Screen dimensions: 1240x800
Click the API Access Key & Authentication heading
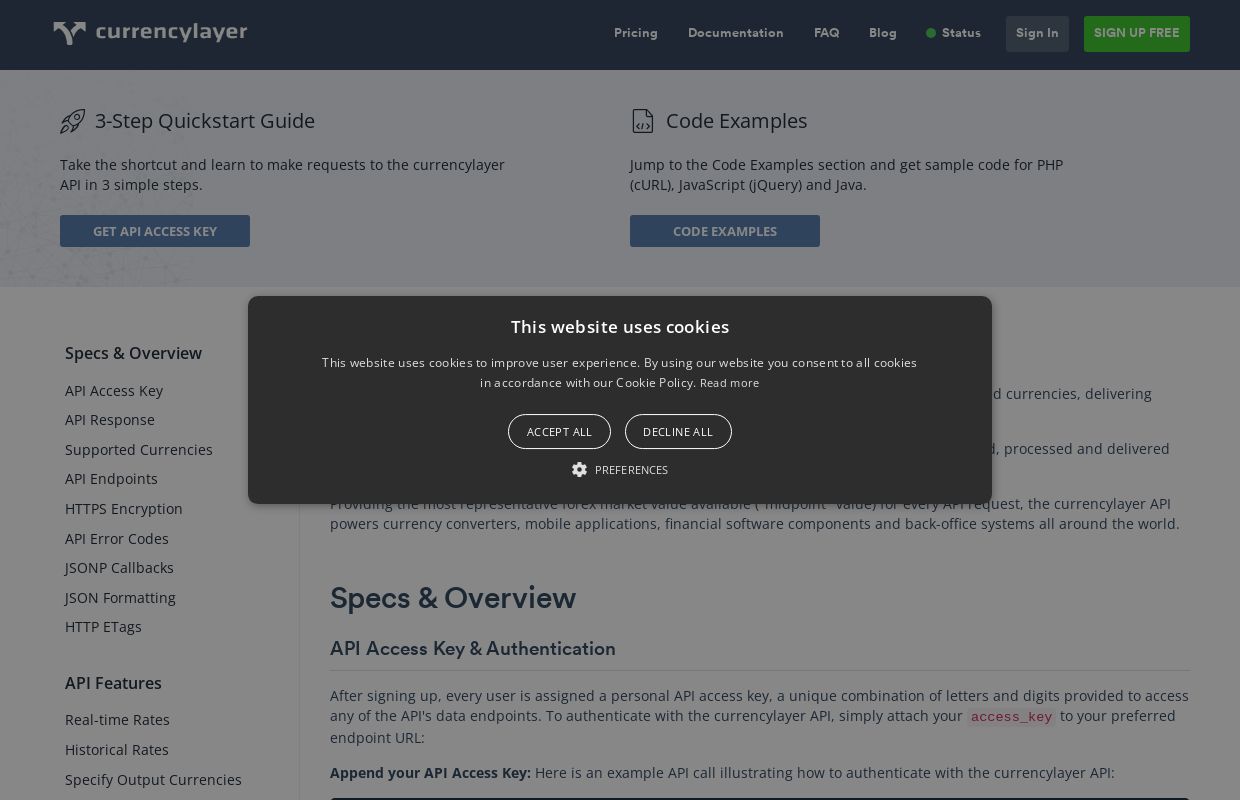pos(473,649)
